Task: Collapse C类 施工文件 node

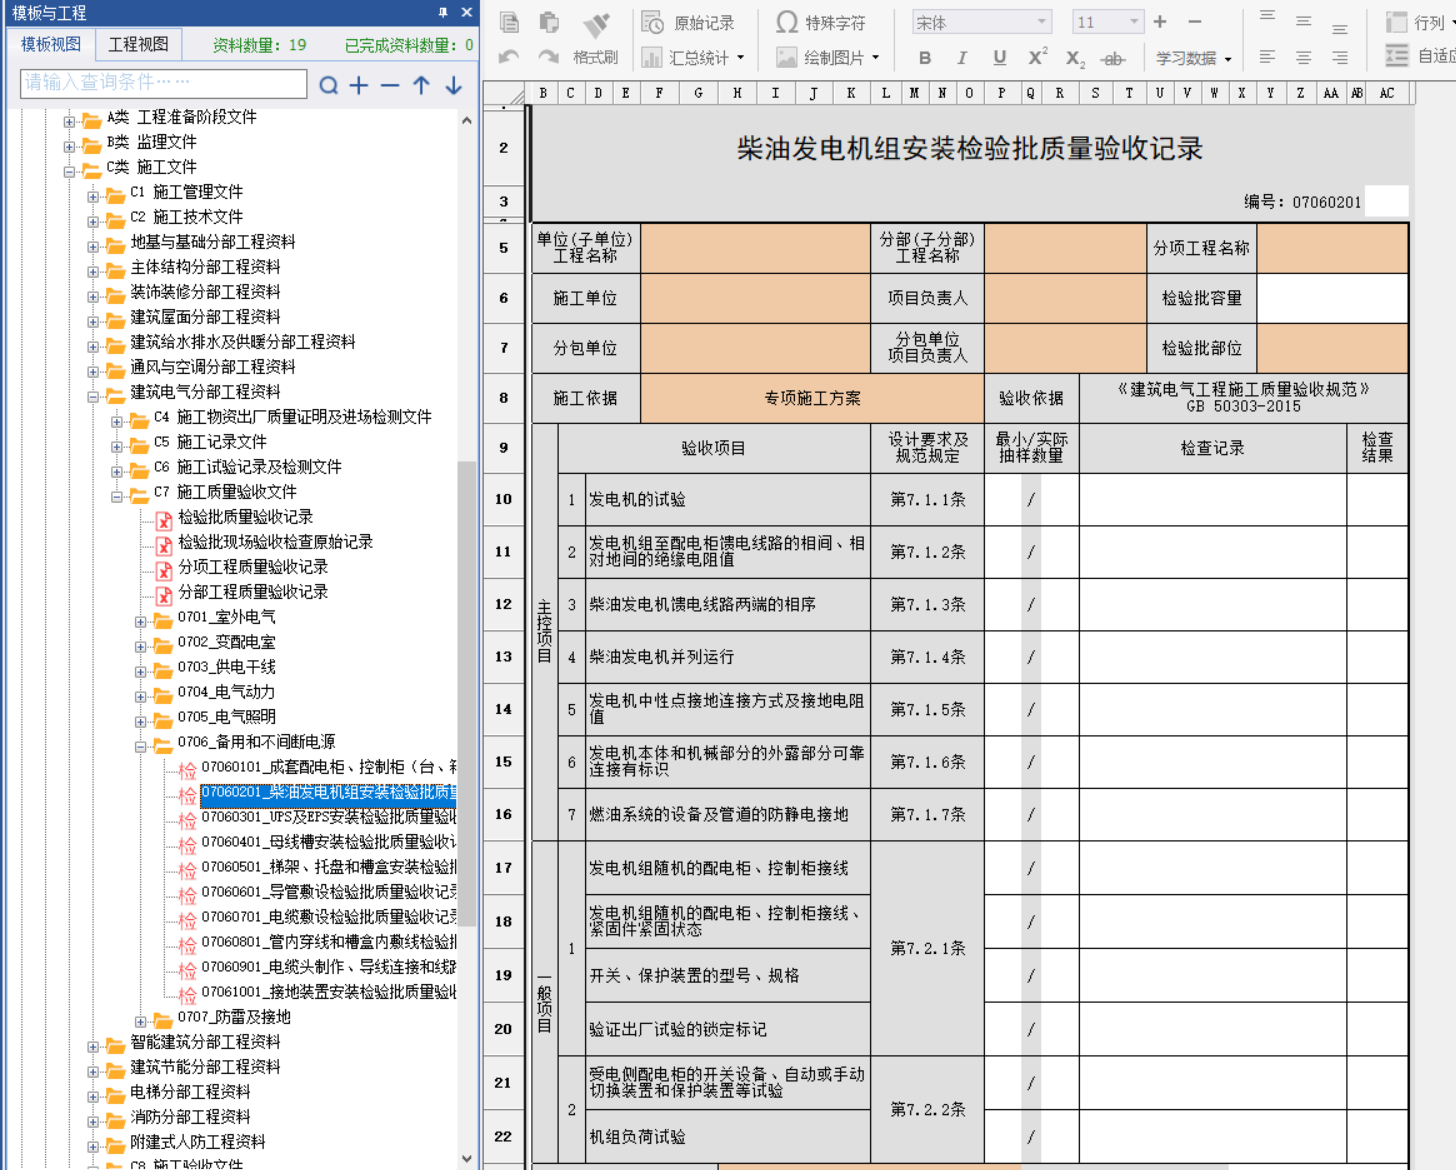Action: tap(69, 172)
